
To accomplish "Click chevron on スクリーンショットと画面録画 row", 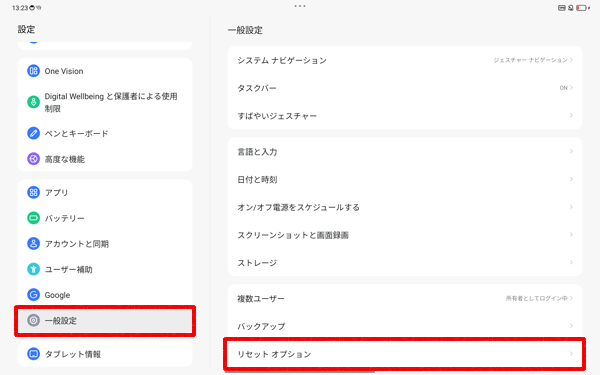I will 571,235.
